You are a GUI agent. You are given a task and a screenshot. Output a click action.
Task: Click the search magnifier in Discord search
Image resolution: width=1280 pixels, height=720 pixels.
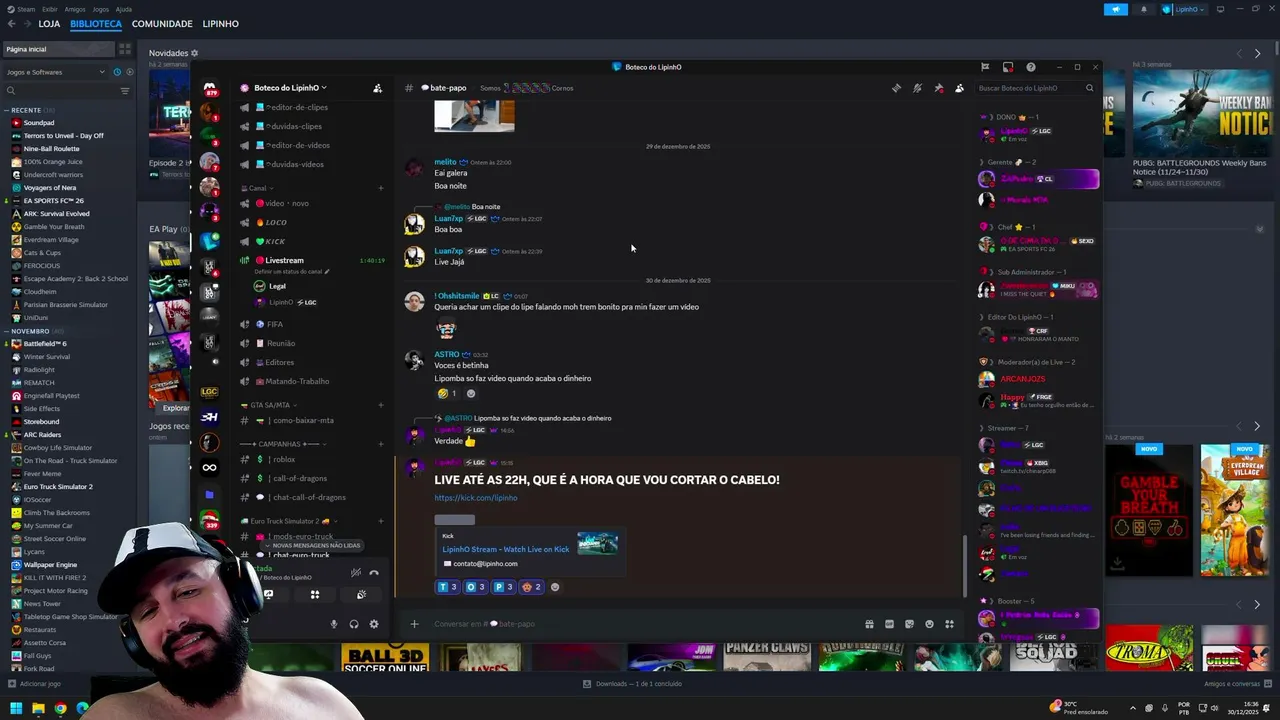tap(1089, 88)
